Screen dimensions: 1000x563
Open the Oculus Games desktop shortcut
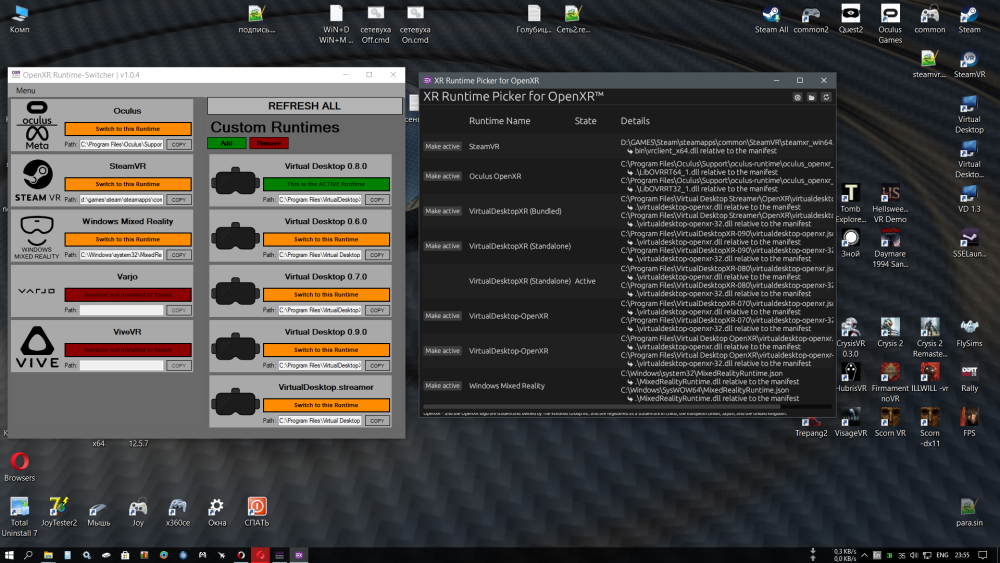pyautogui.click(x=890, y=24)
